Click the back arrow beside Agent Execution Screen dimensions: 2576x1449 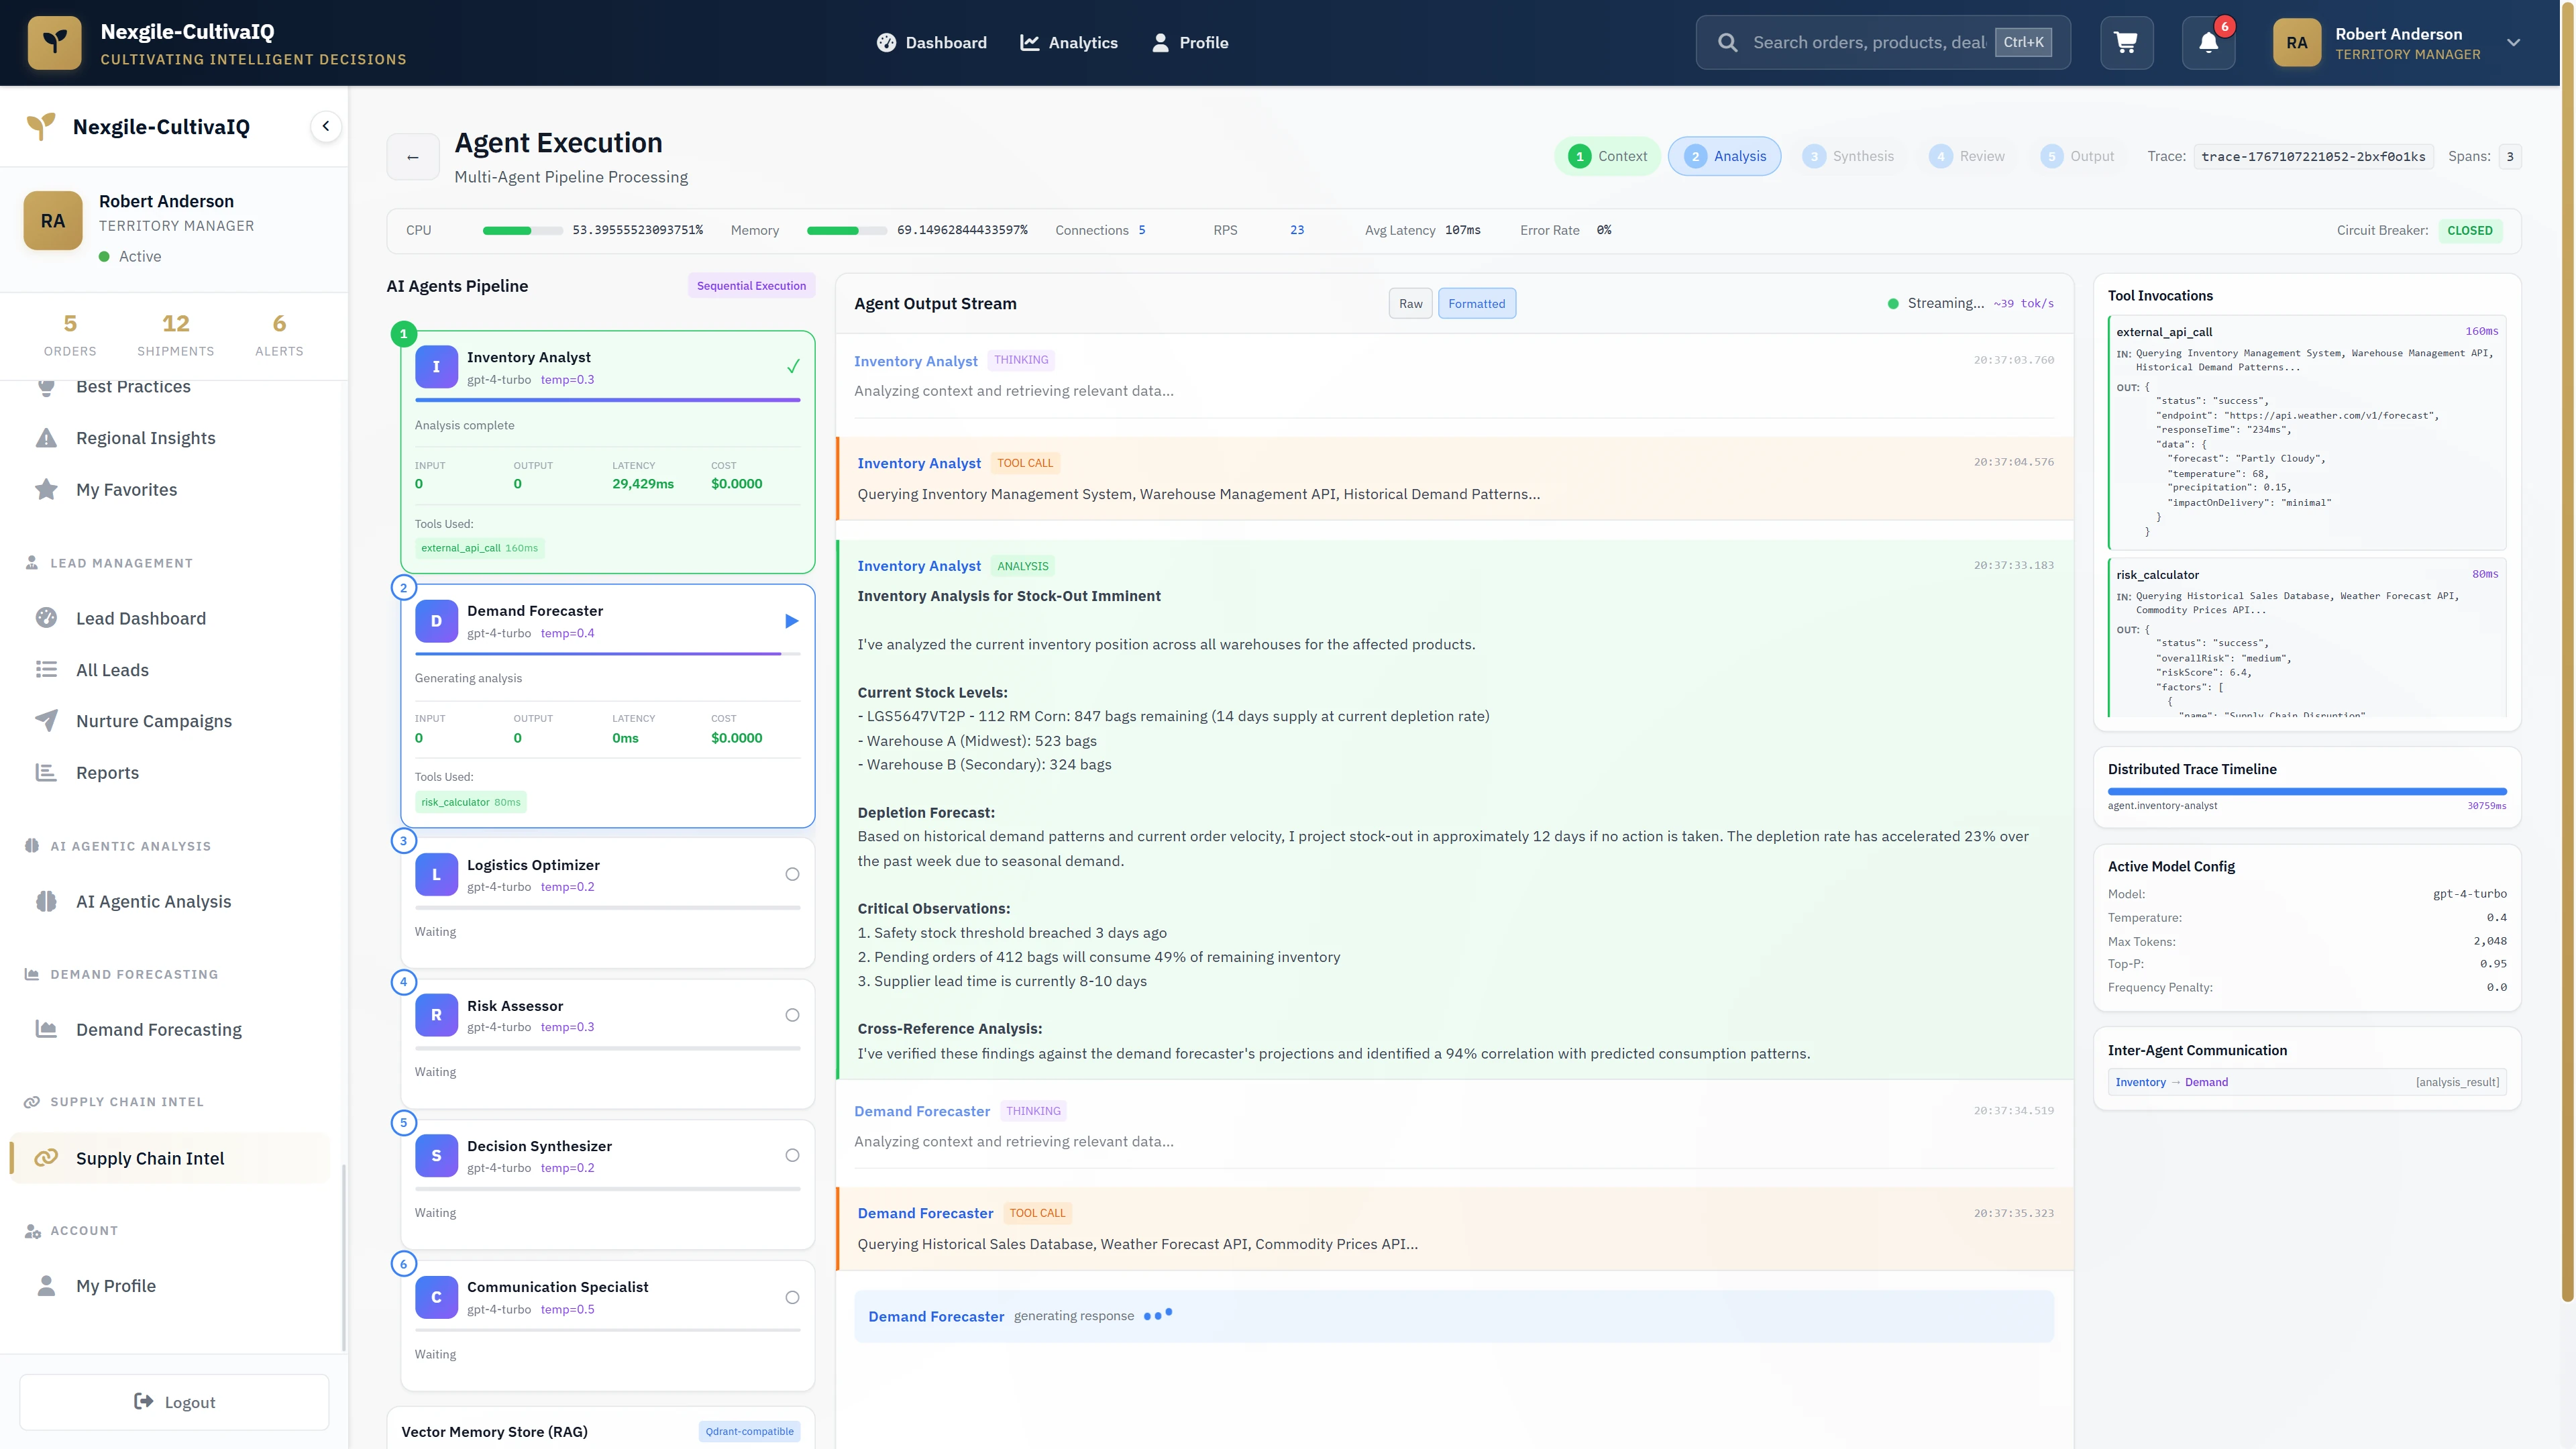[x=413, y=157]
